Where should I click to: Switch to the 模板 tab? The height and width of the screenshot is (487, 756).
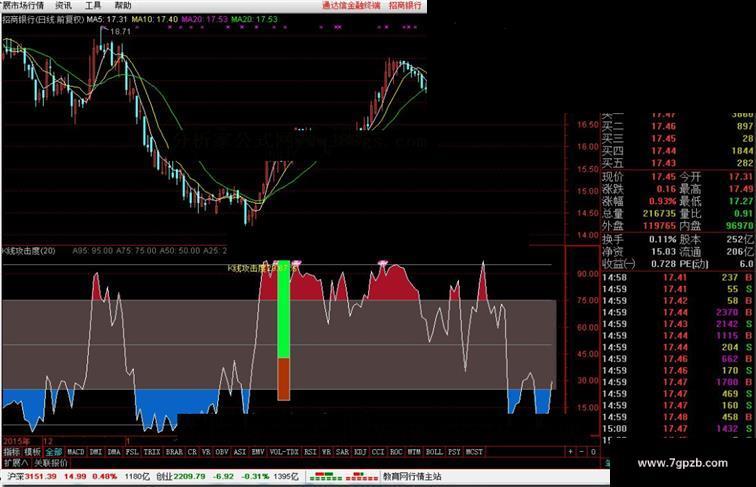[x=32, y=452]
